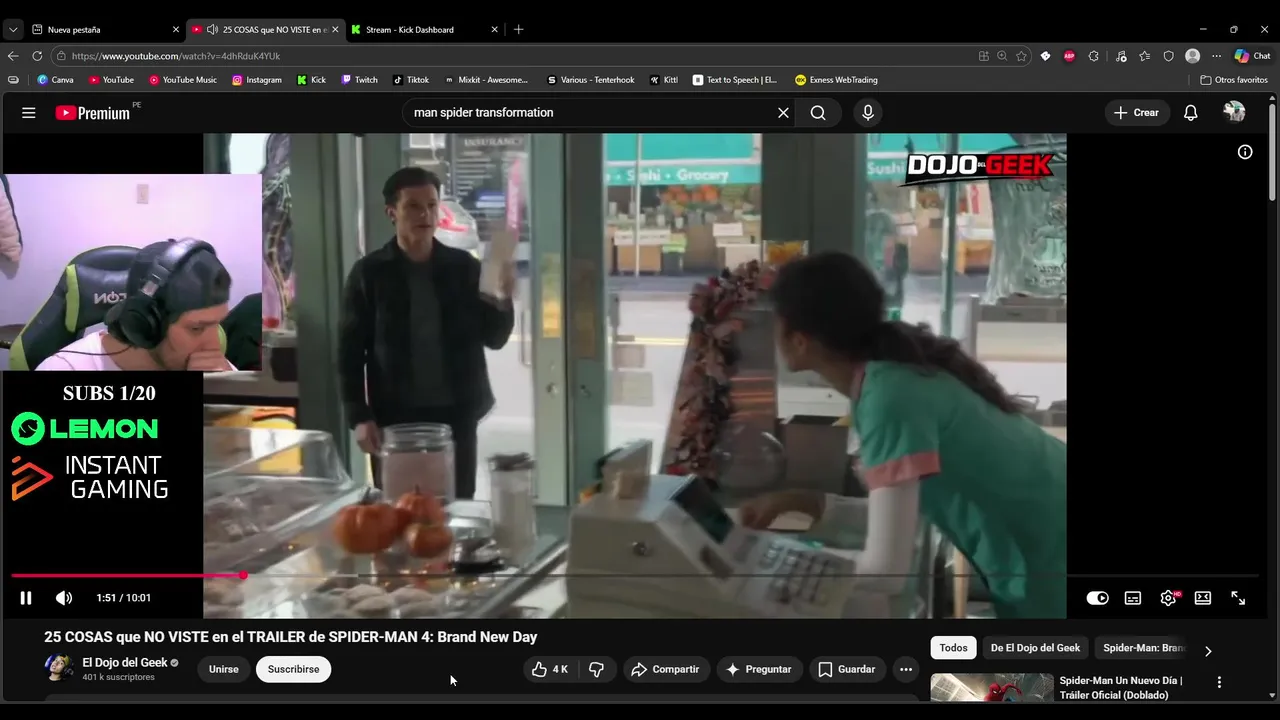The width and height of the screenshot is (1280, 720).
Task: Dislike the video
Action: (596, 669)
